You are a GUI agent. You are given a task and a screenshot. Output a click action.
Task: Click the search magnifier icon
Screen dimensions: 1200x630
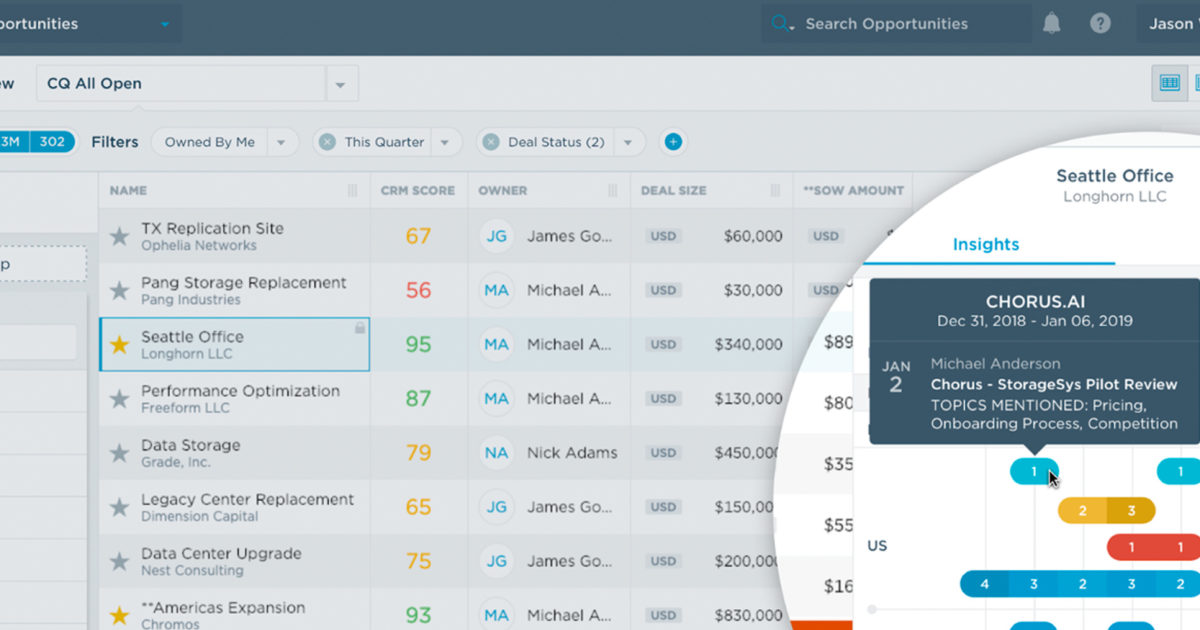[x=780, y=24]
